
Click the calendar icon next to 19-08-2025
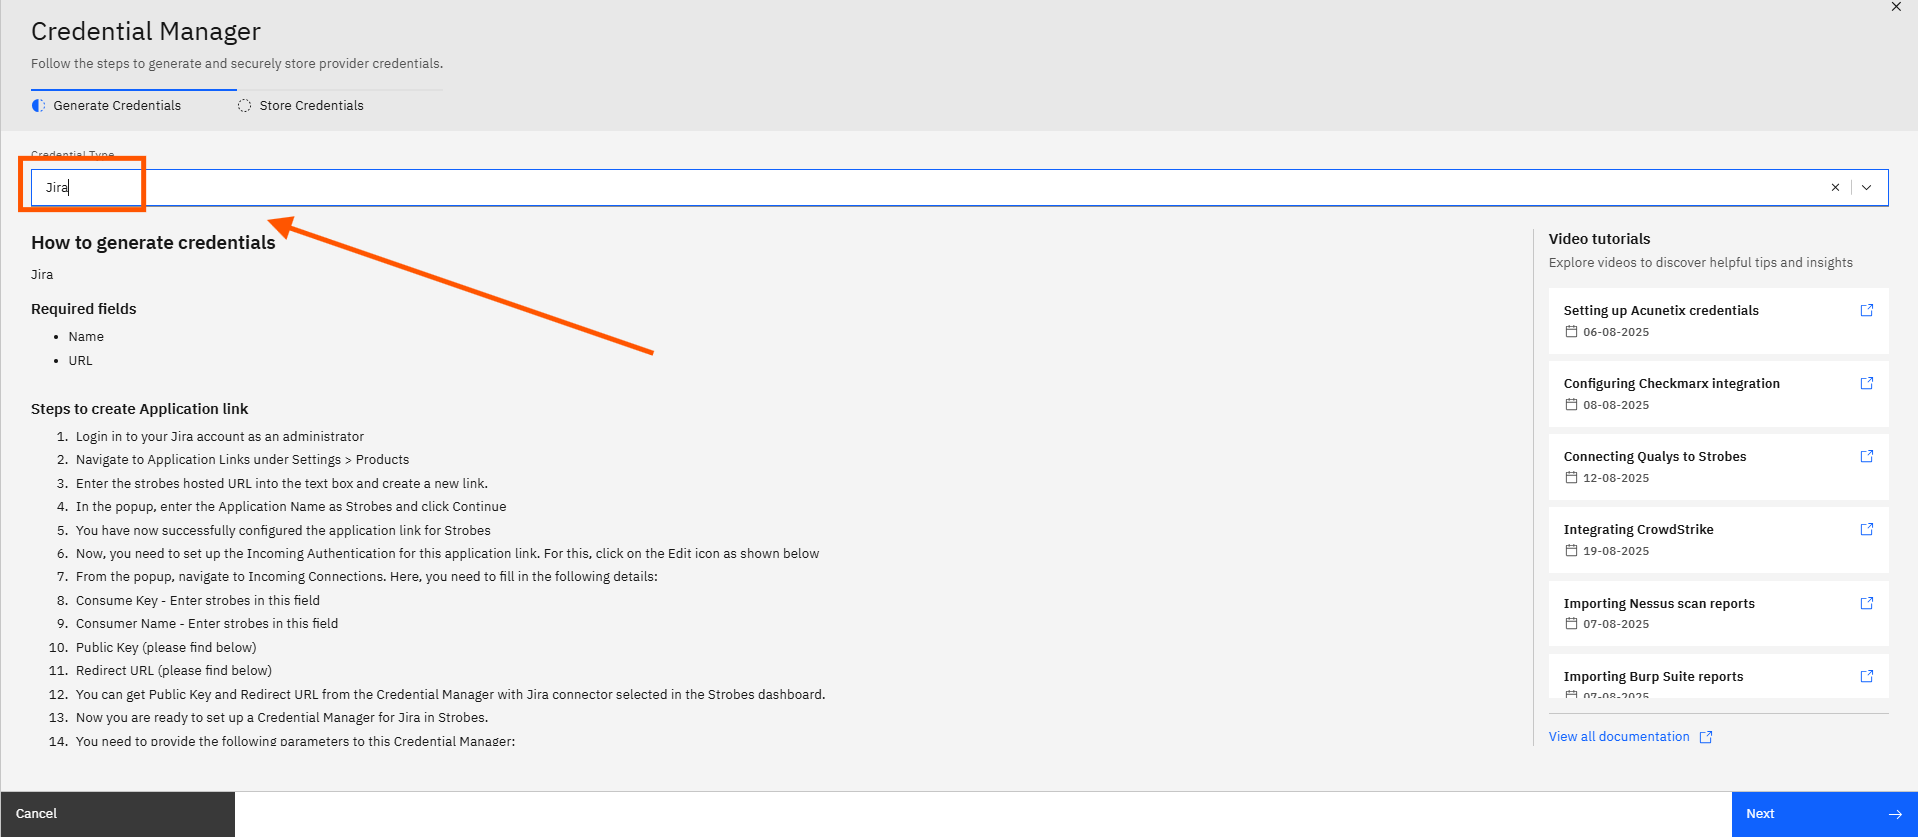pyautogui.click(x=1571, y=551)
